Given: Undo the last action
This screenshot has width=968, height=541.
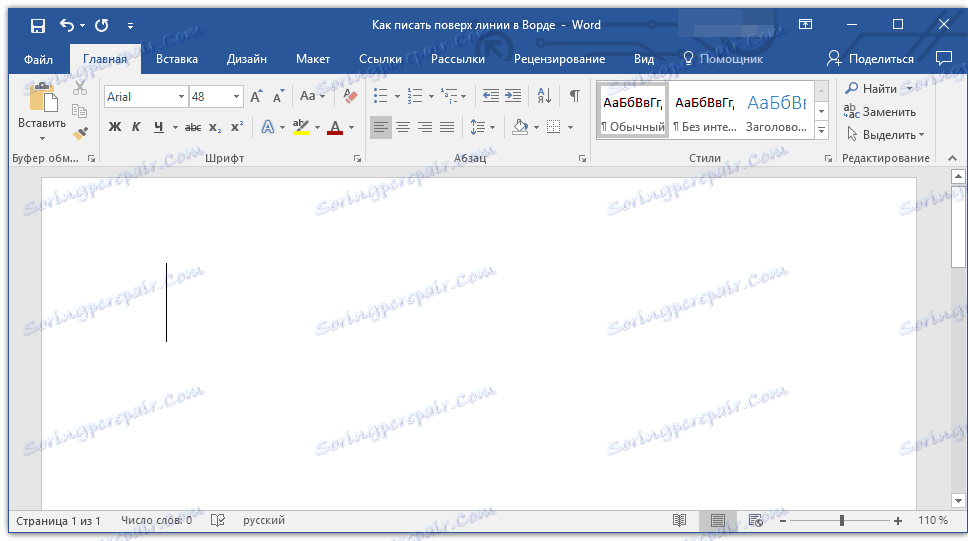Looking at the screenshot, I should [x=67, y=25].
